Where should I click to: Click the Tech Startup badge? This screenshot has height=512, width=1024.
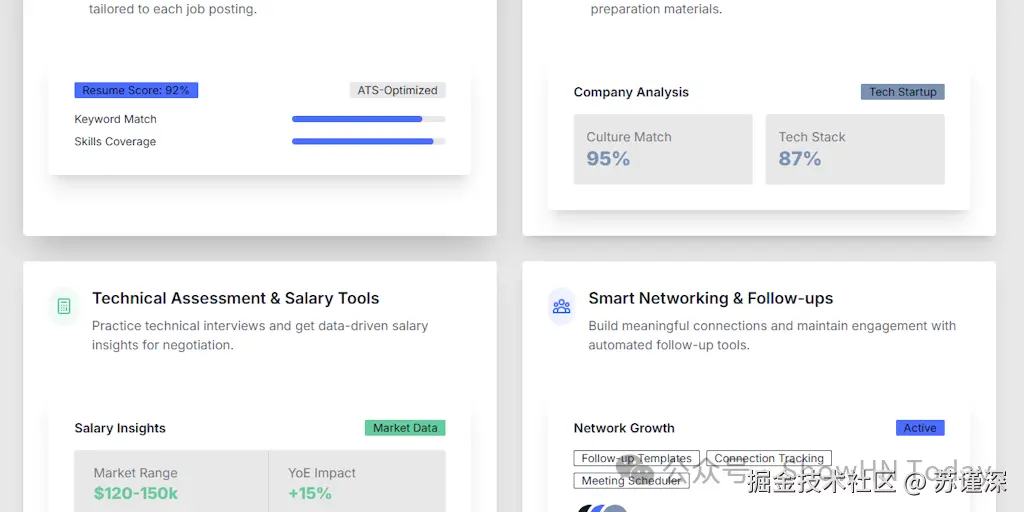(x=902, y=92)
